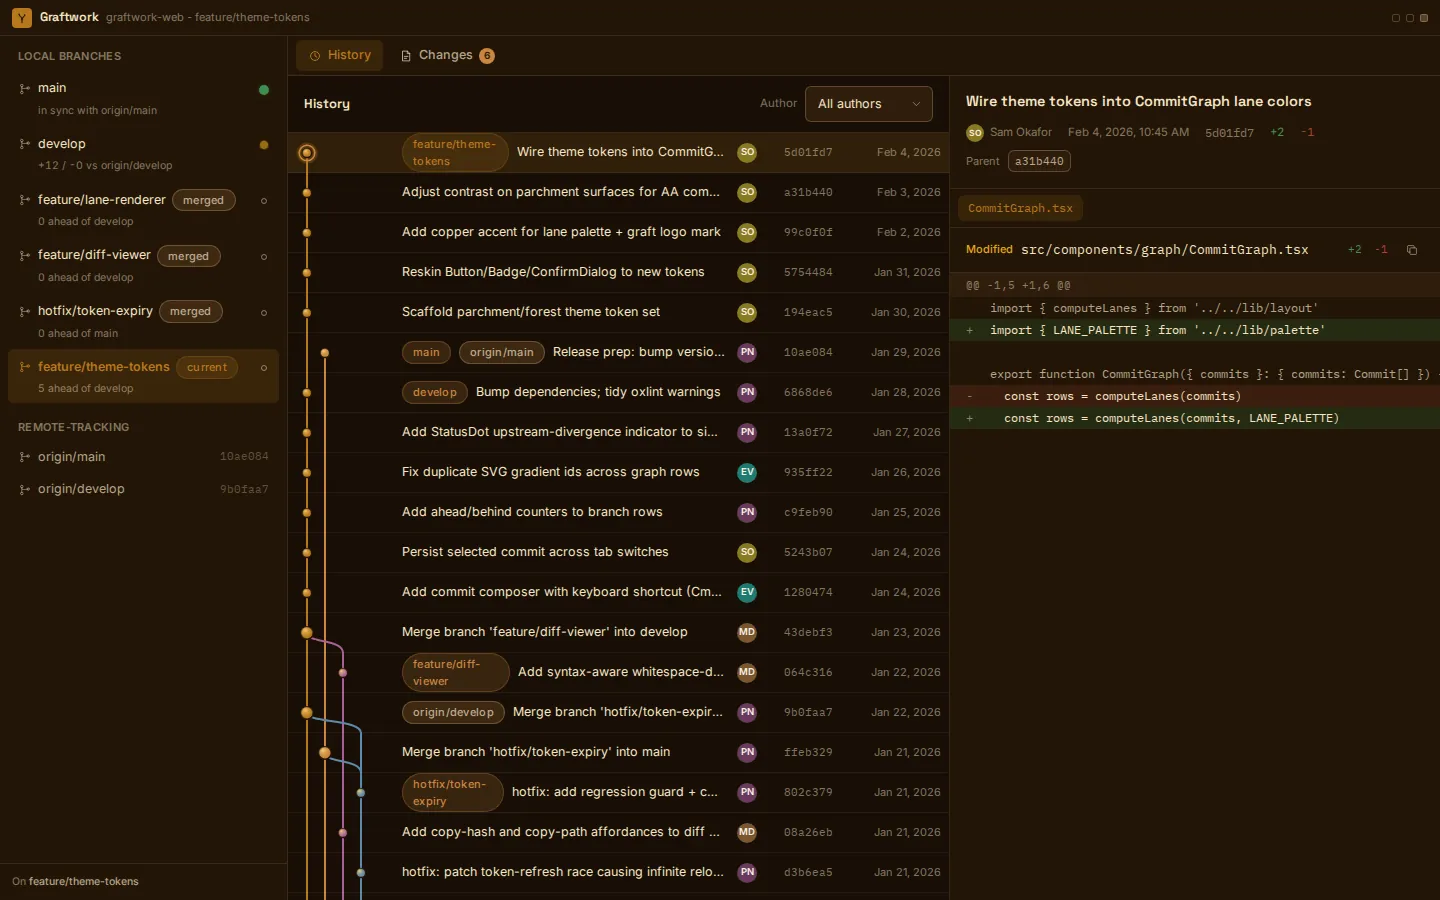Click the Graftwork app logo icon
The width and height of the screenshot is (1440, 900).
point(22,17)
